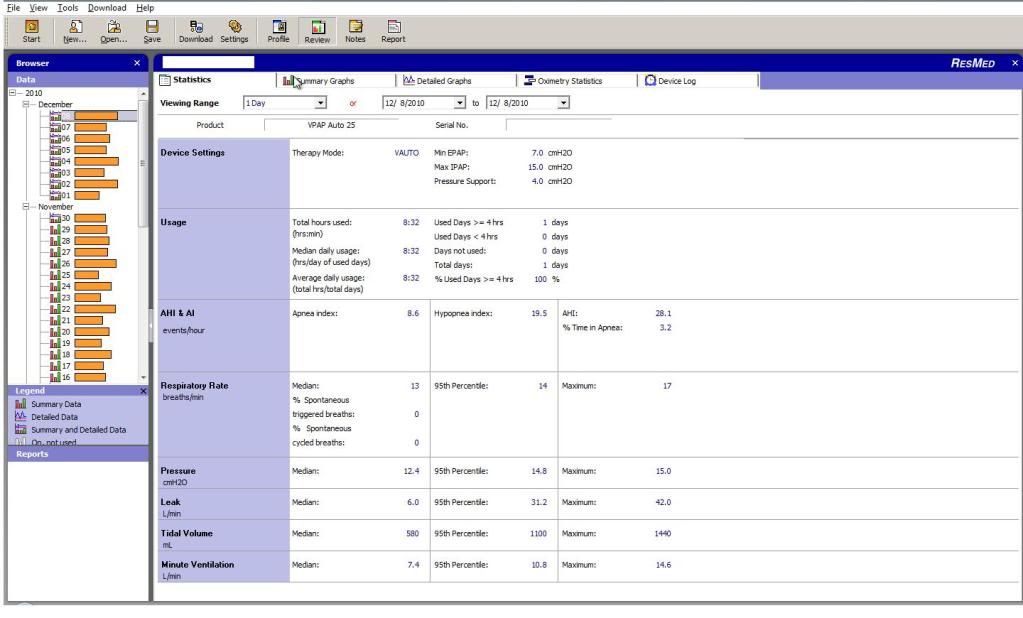Switch to the Statistics tab
Screen dimensions: 1023x618
[x=216, y=80]
